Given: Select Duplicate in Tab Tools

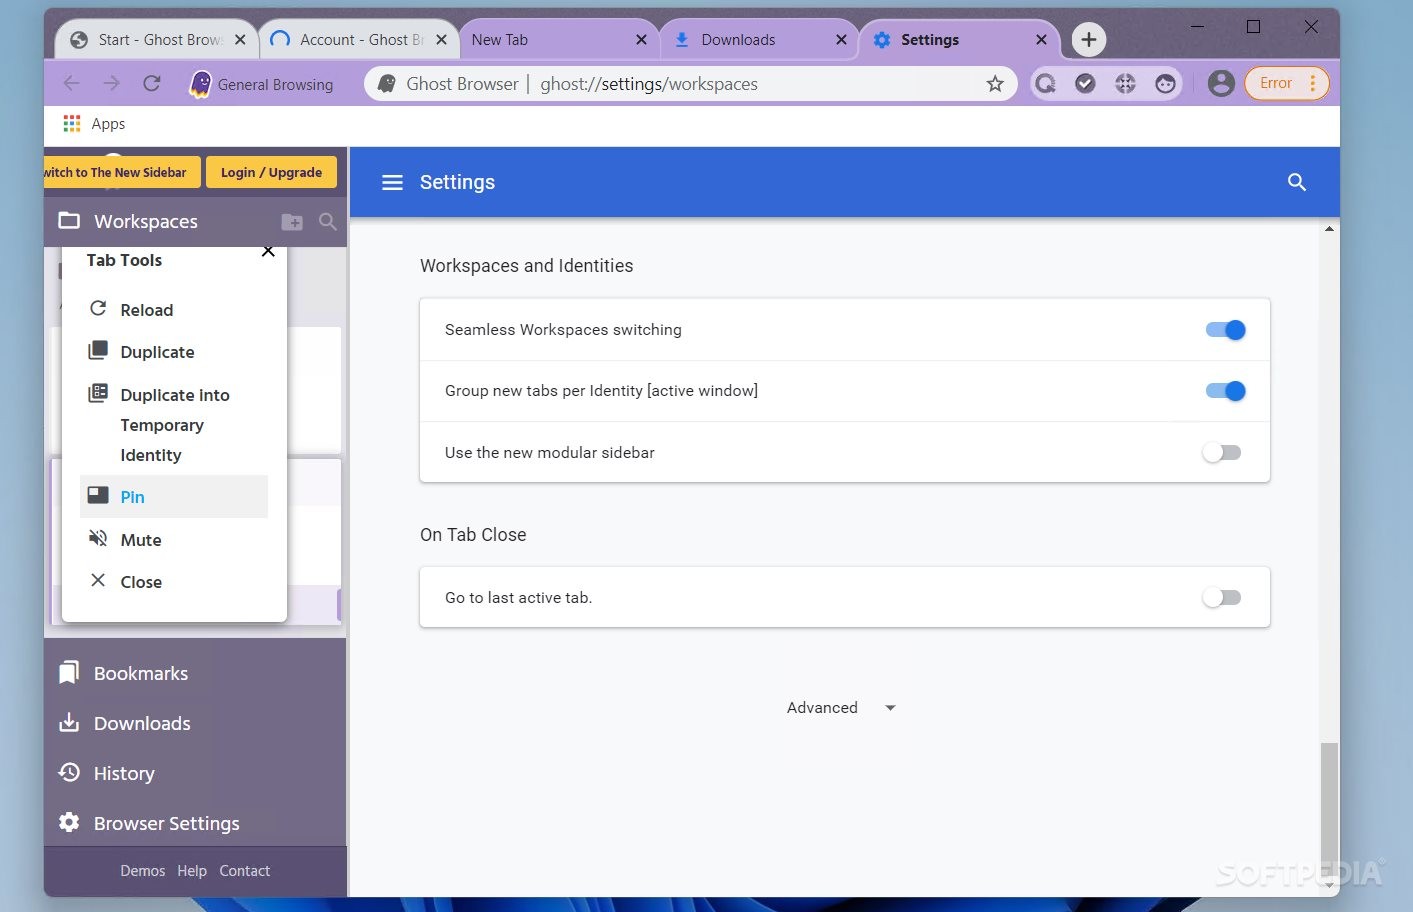Looking at the screenshot, I should (x=174, y=352).
